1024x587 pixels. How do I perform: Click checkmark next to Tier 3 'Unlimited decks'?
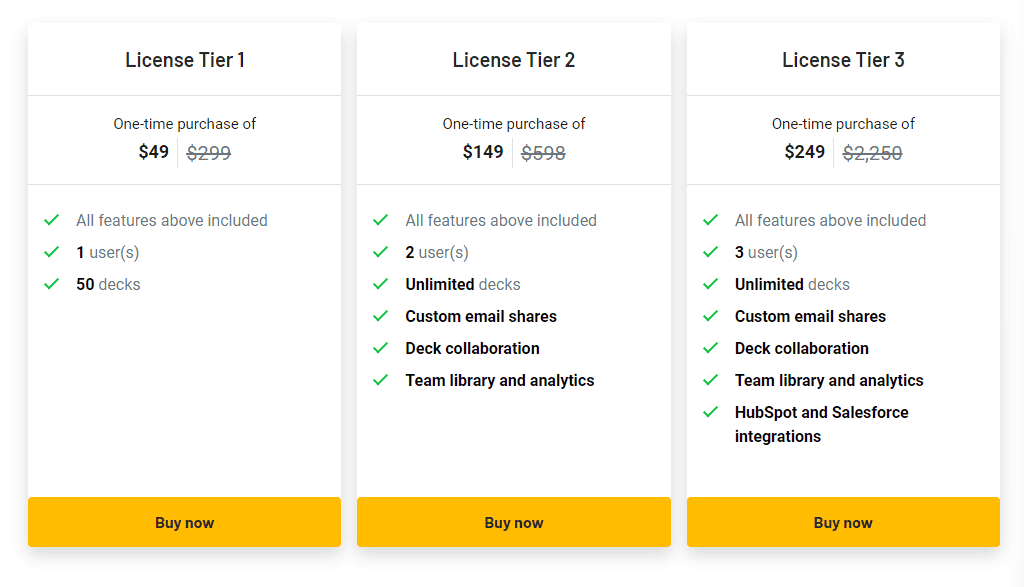[710, 284]
